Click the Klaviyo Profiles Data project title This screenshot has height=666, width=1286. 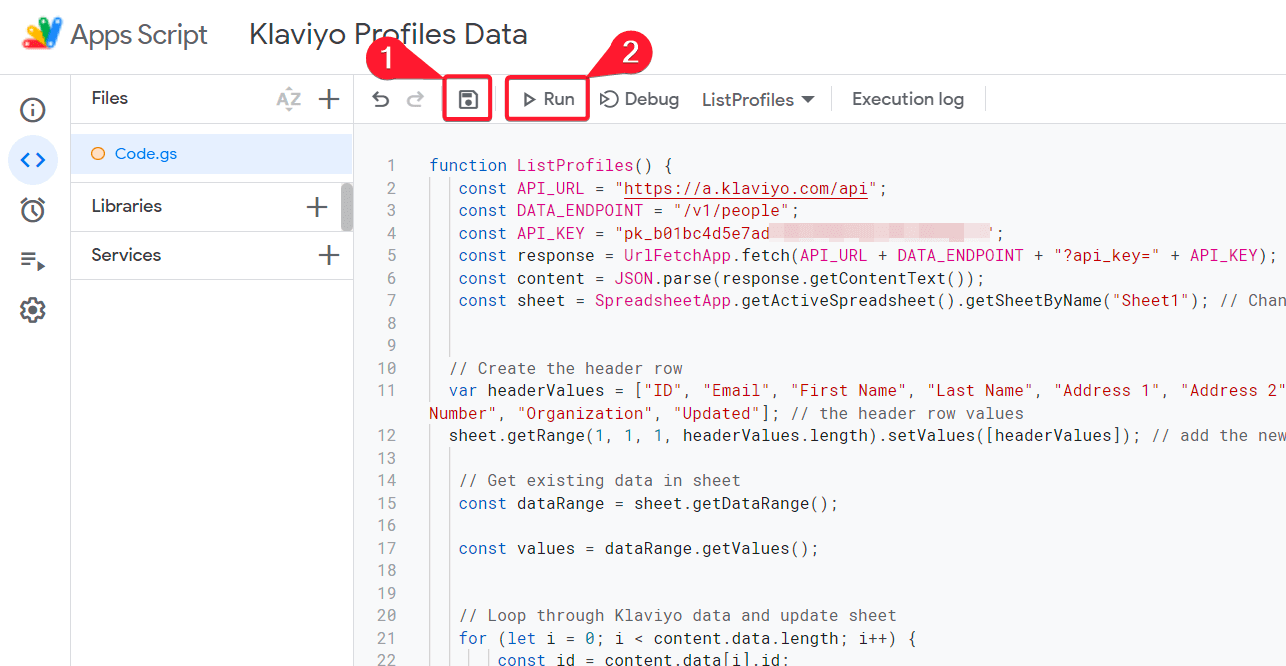click(388, 35)
